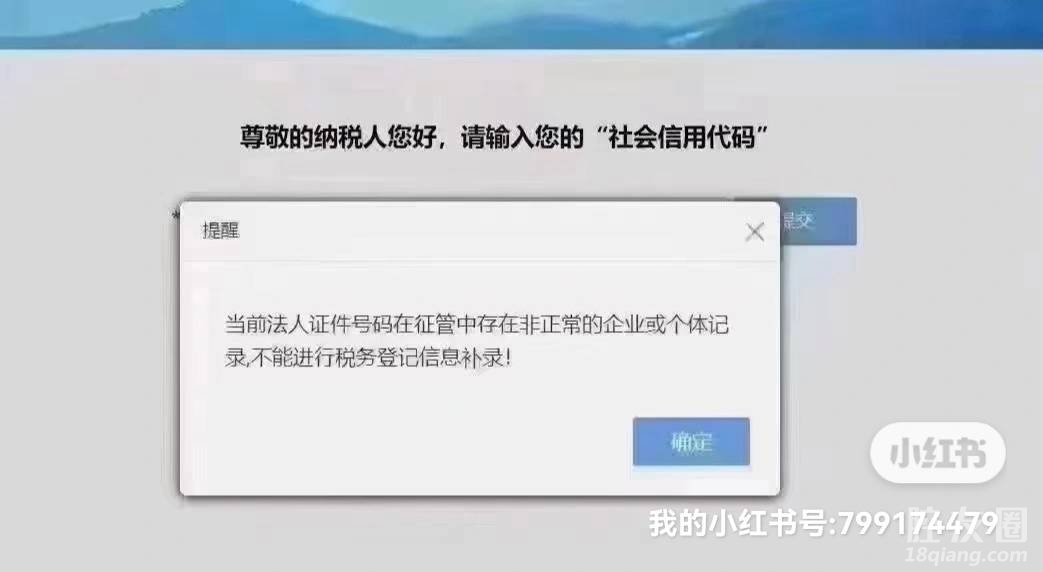Screen dimensions: 1043x572
Task: Click the partially hidden 提交 submit button
Action: click(818, 221)
